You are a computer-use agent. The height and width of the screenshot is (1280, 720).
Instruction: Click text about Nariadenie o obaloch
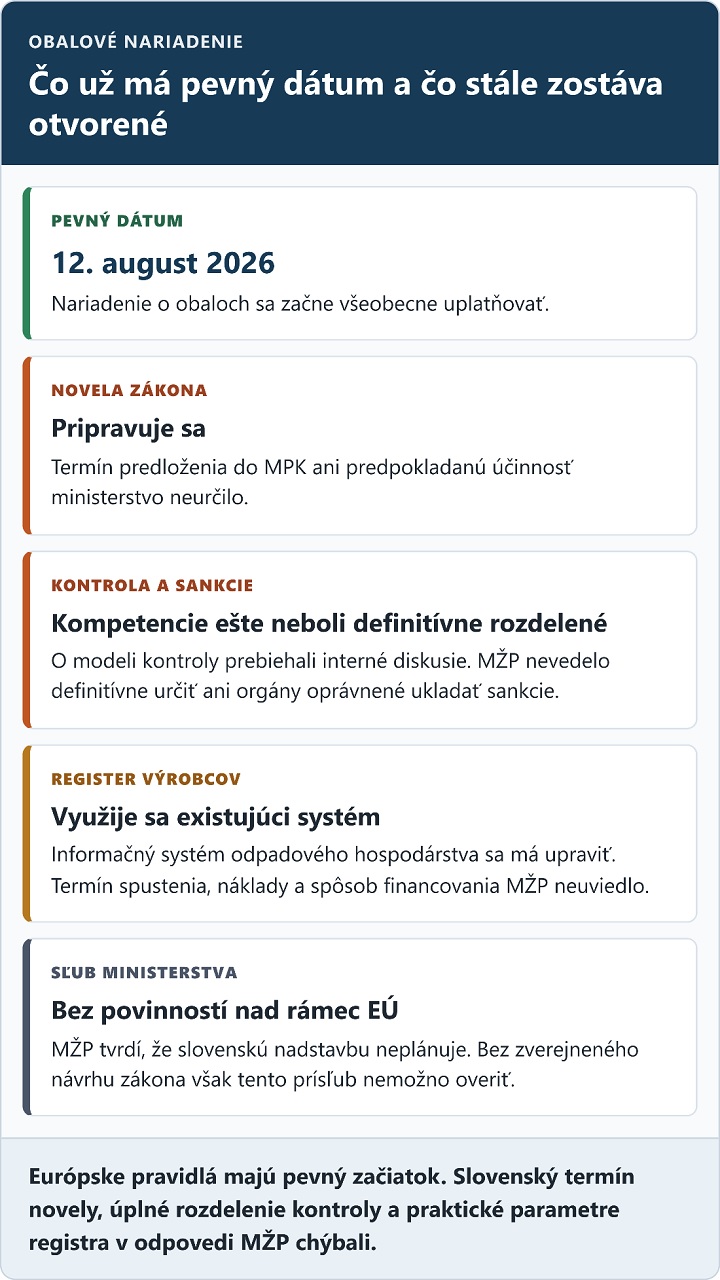(x=301, y=303)
